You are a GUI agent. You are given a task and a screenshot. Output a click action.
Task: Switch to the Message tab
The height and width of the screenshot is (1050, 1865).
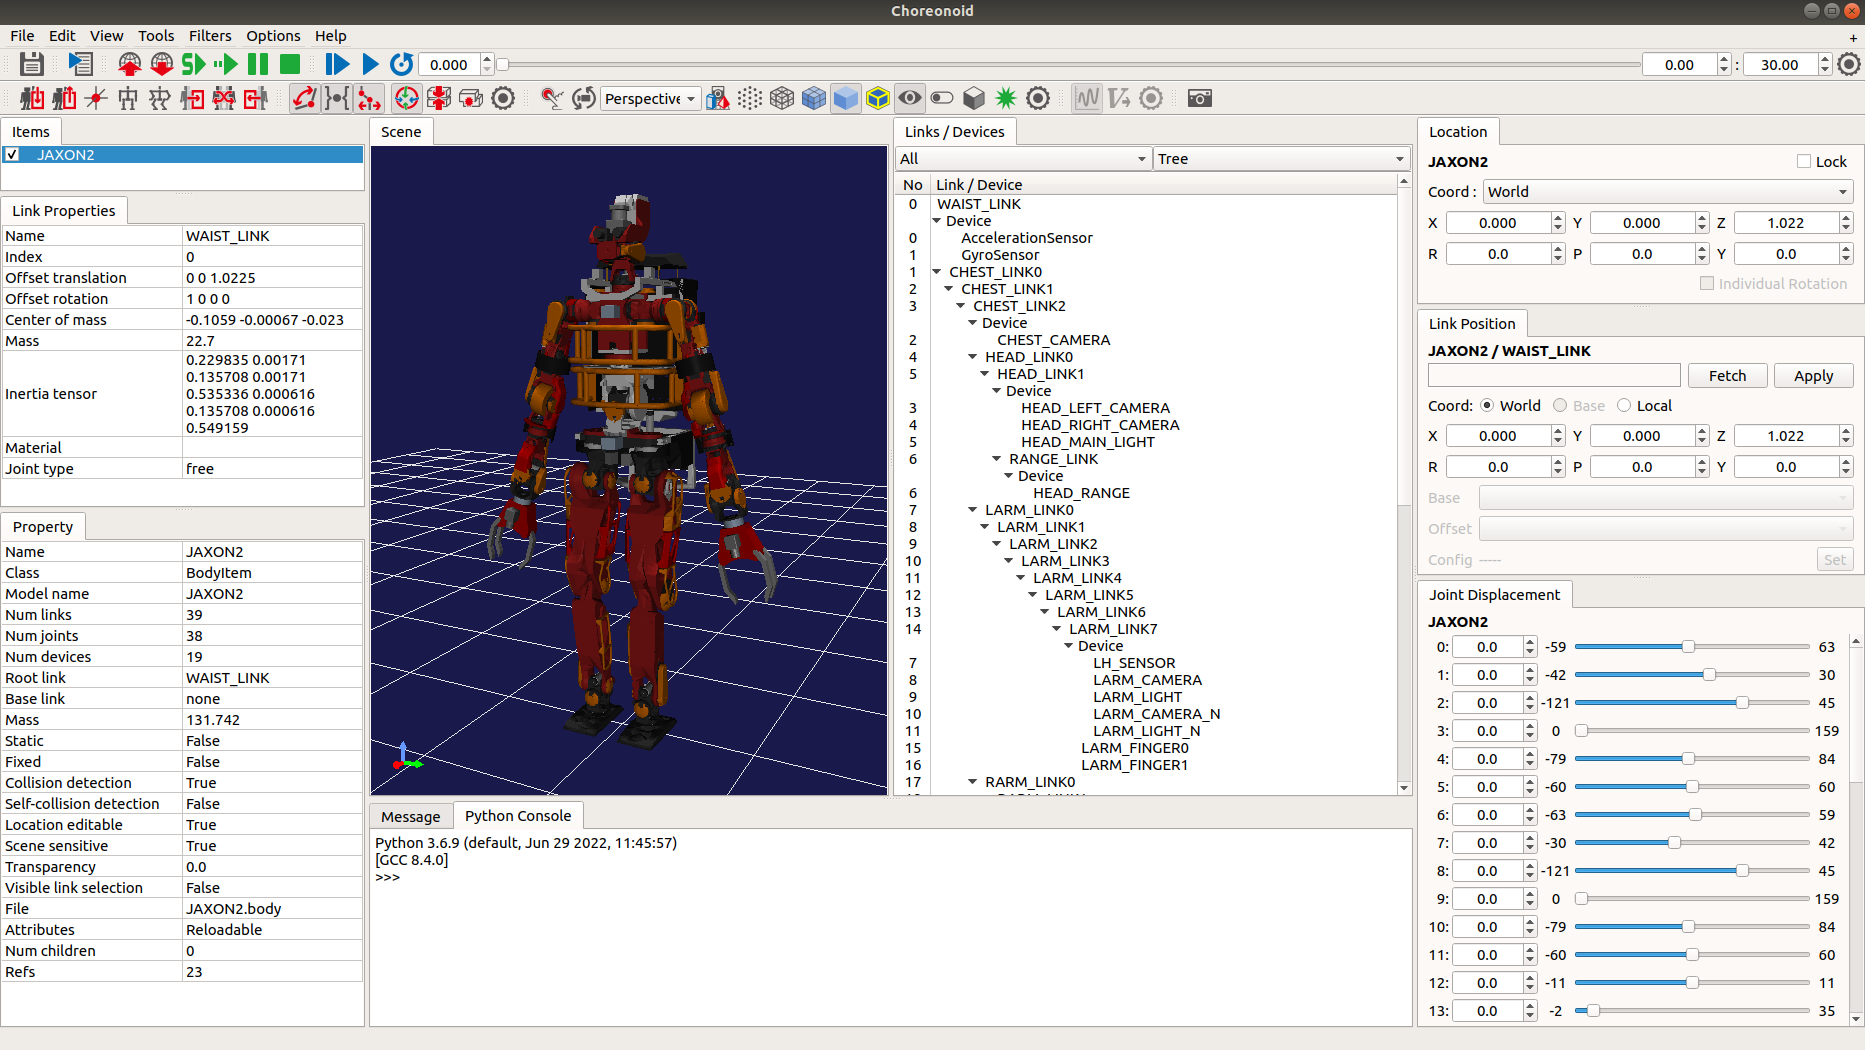coord(410,816)
